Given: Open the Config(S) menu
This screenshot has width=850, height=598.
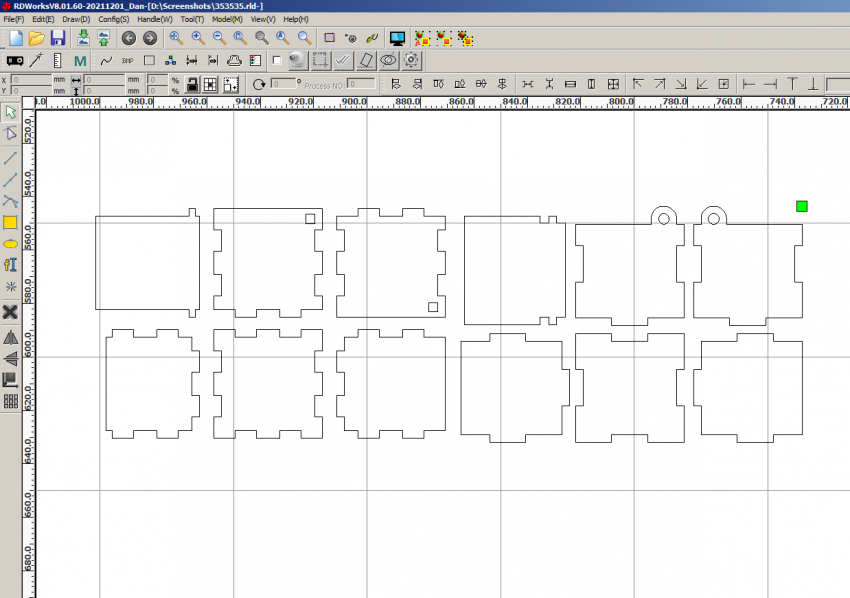Looking at the screenshot, I should 113,19.
